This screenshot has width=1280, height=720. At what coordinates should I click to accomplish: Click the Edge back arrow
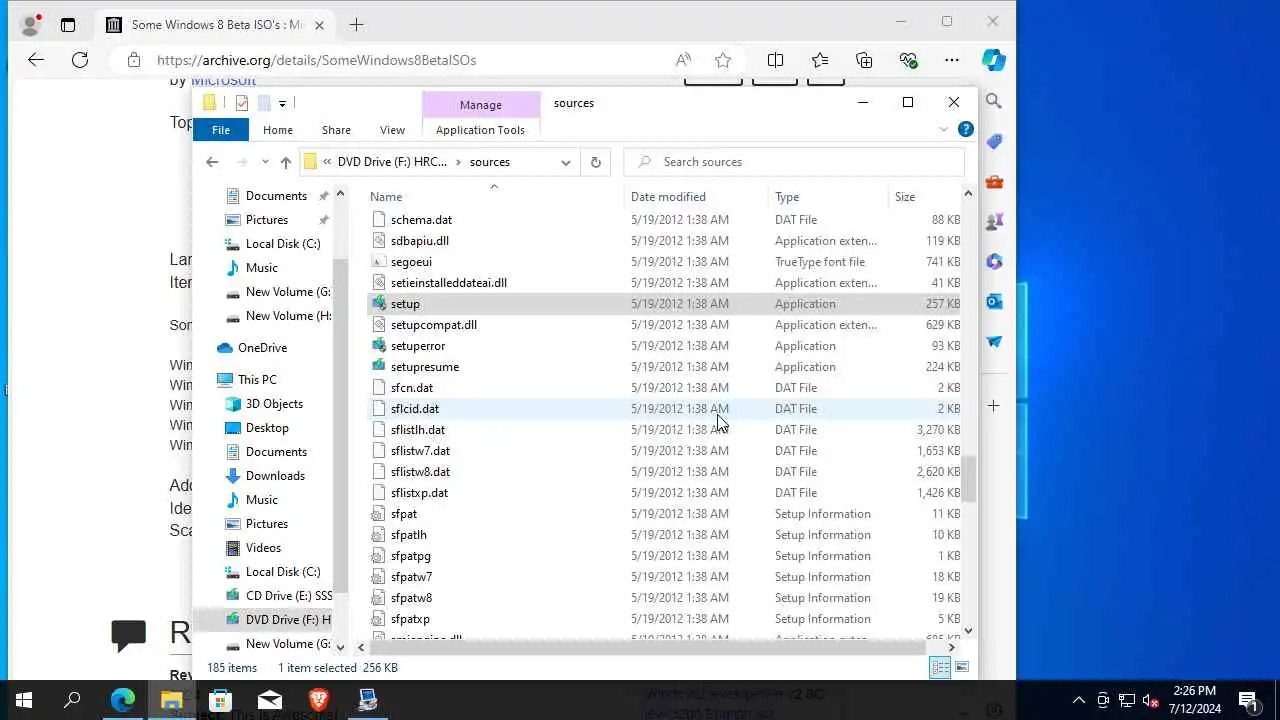[36, 60]
